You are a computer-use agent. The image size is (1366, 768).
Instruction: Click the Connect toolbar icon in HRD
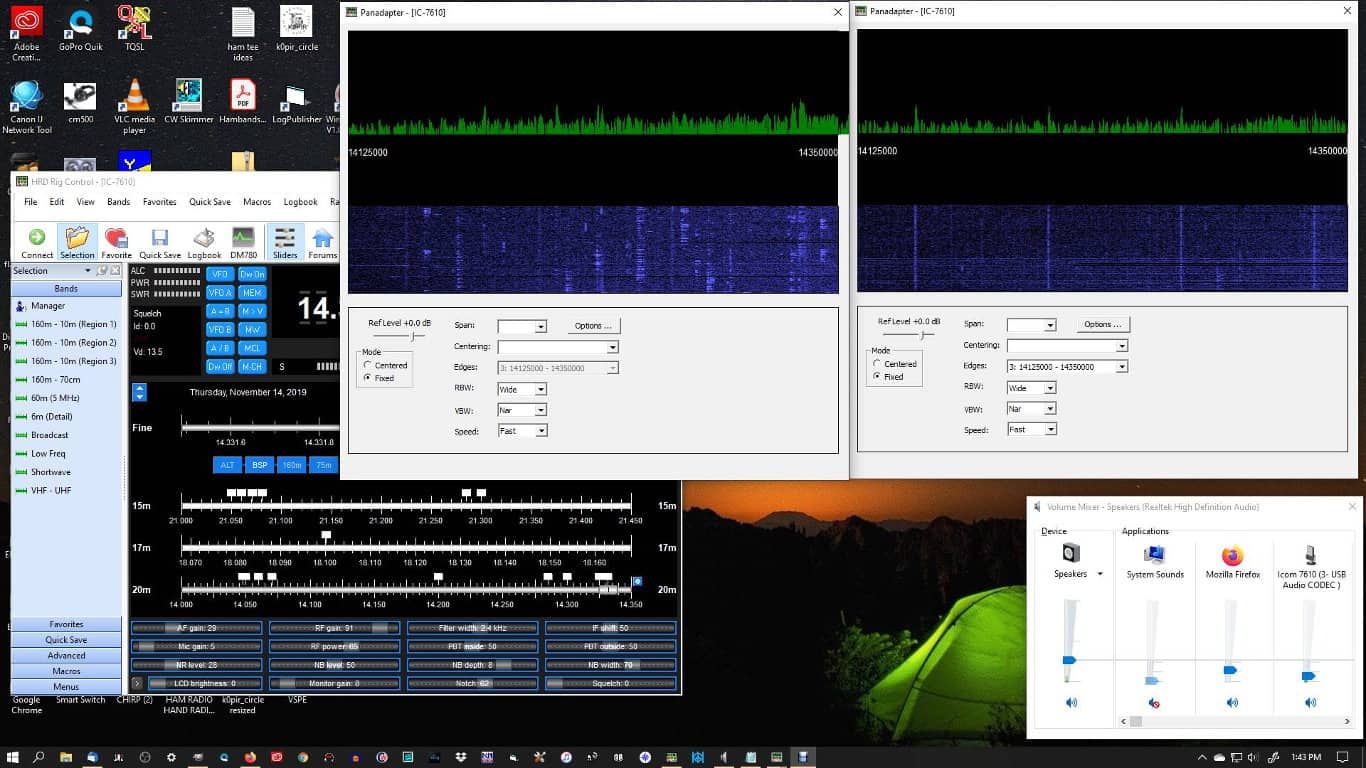pyautogui.click(x=37, y=243)
